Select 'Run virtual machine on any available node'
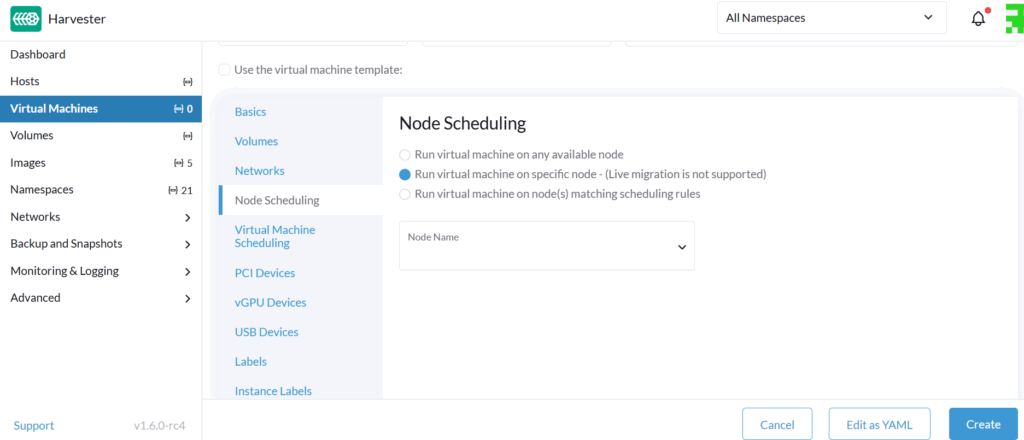This screenshot has width=1024, height=440. point(405,155)
